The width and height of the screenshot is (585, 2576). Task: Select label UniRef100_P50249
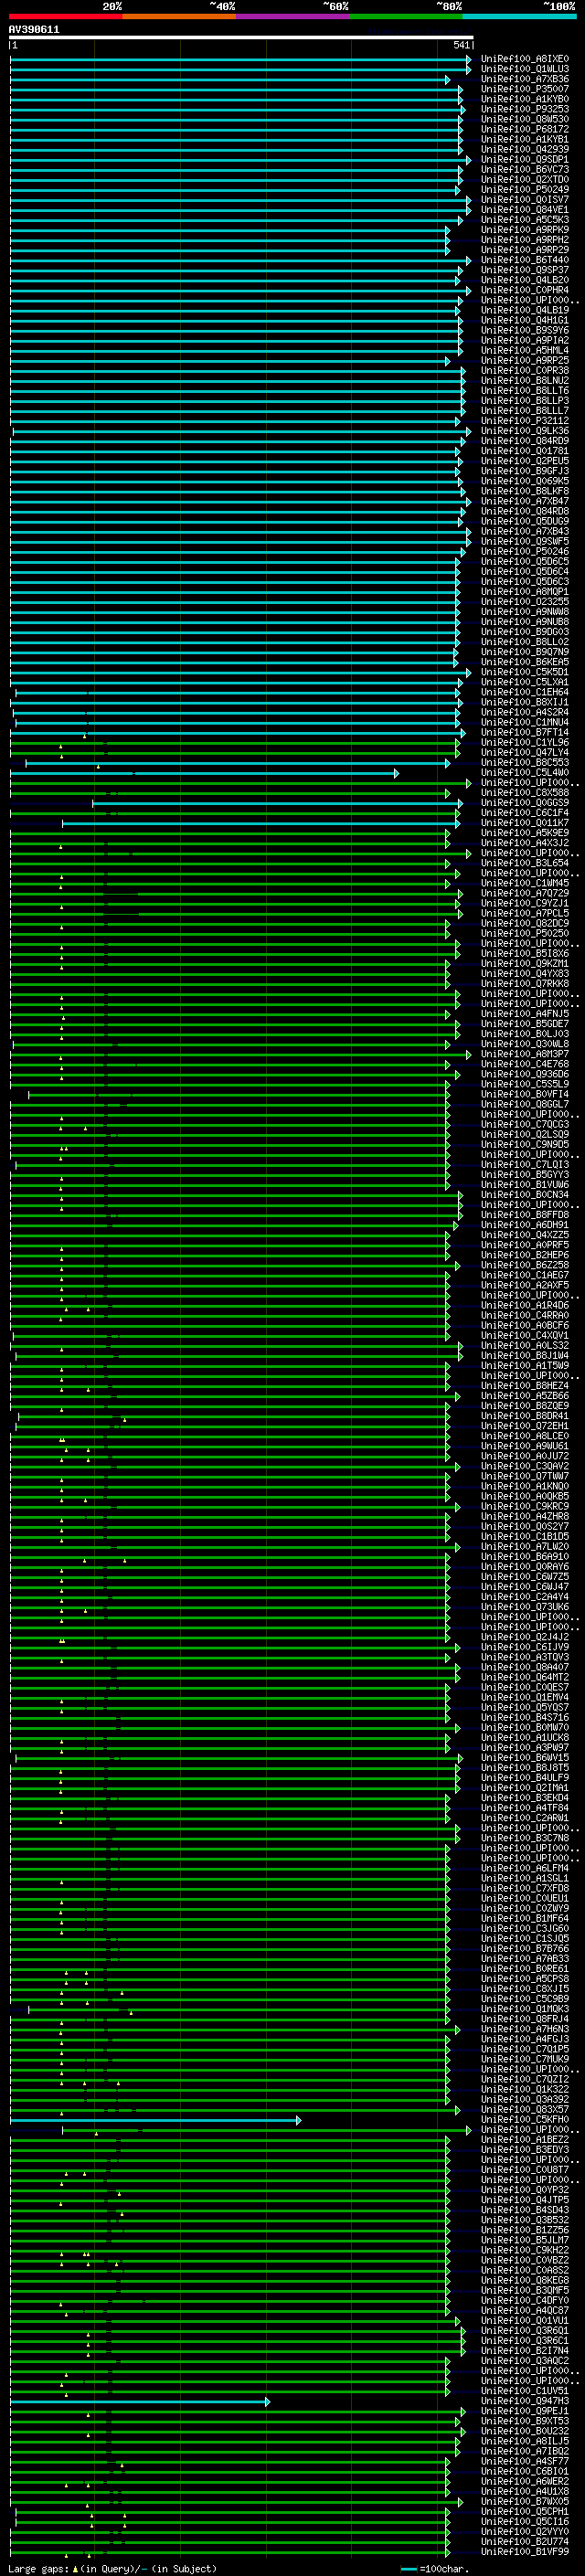[525, 190]
